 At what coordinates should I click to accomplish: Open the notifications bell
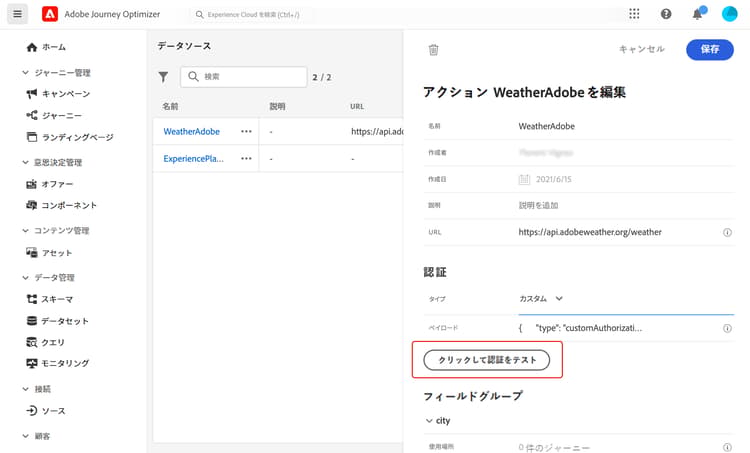697,14
